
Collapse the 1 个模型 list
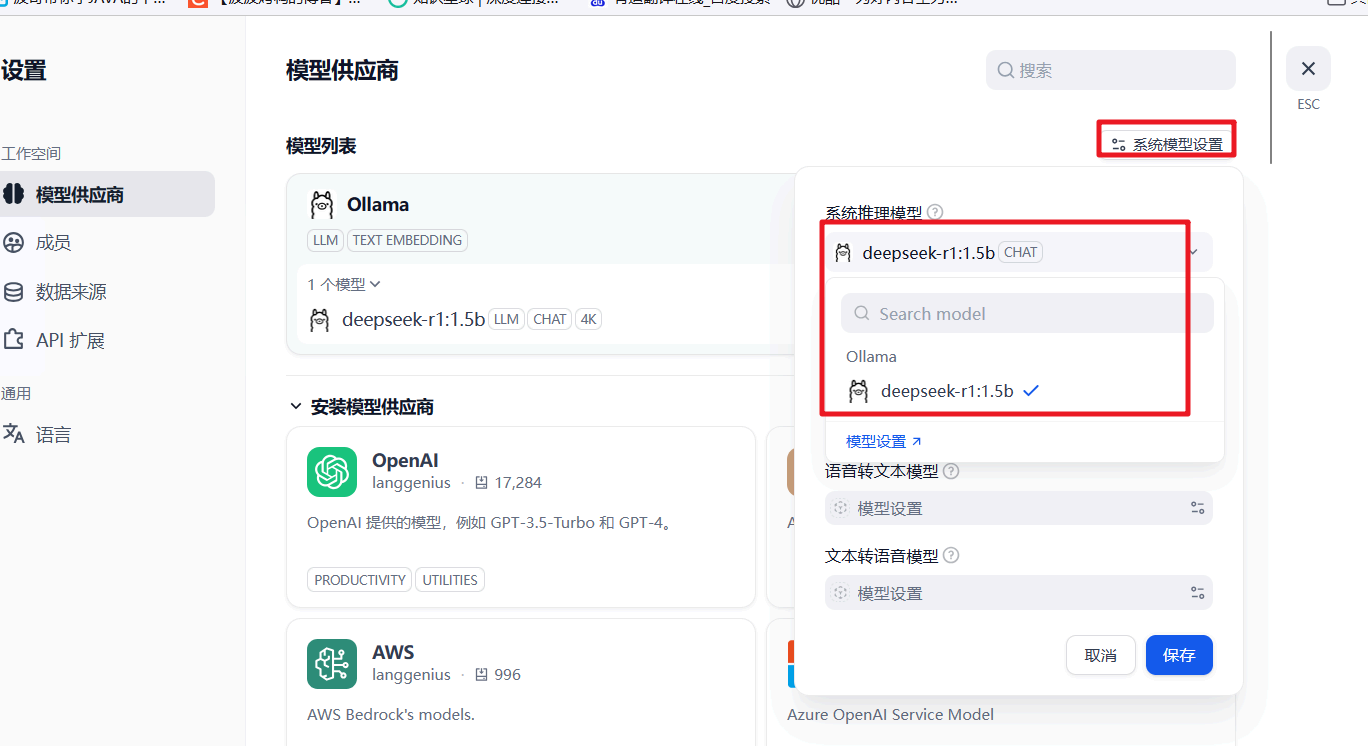[x=344, y=284]
